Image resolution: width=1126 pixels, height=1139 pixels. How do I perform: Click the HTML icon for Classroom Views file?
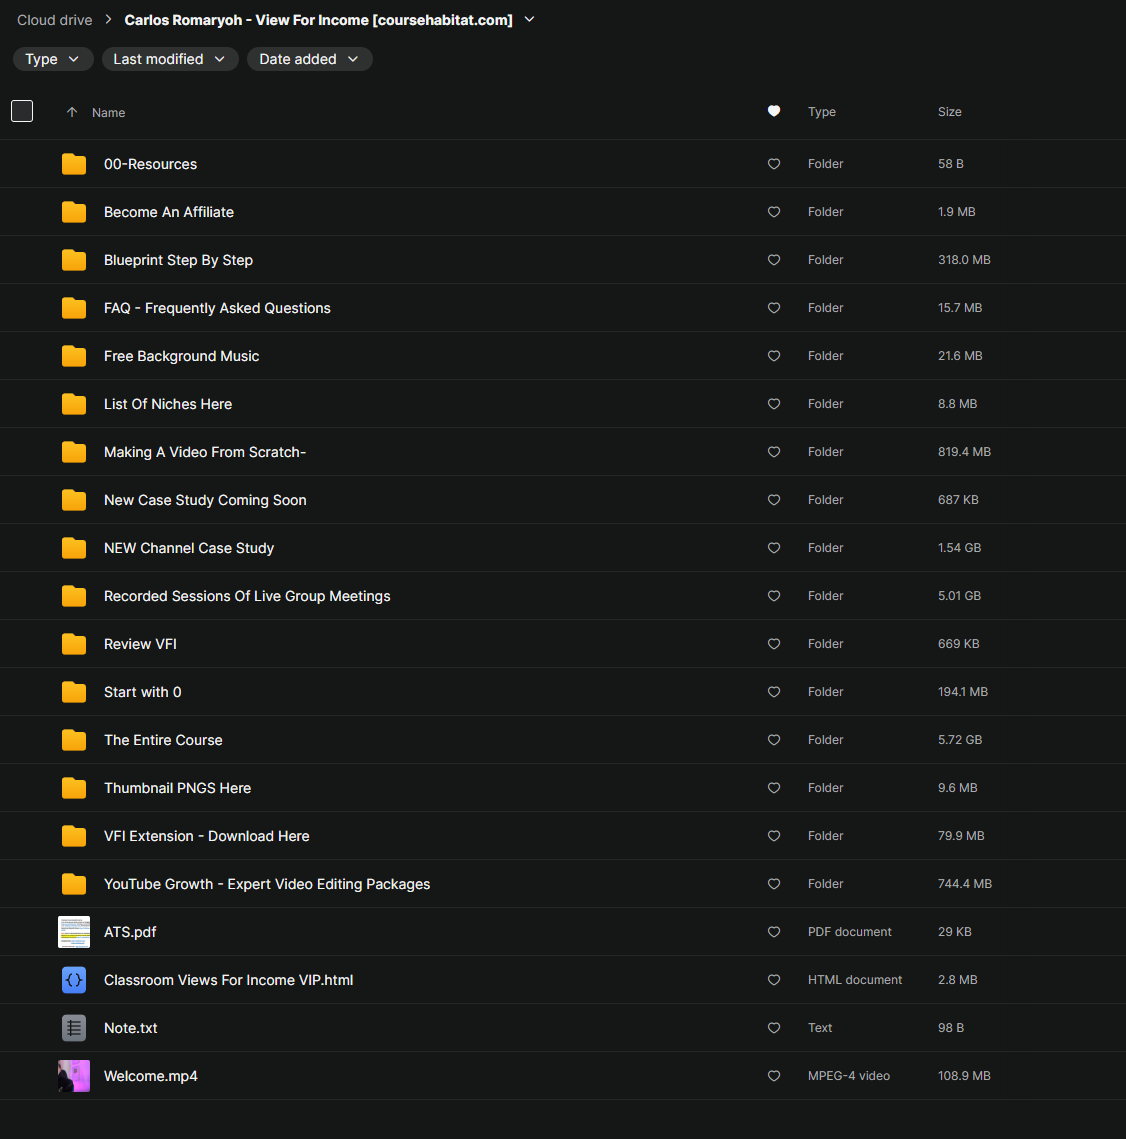click(74, 980)
